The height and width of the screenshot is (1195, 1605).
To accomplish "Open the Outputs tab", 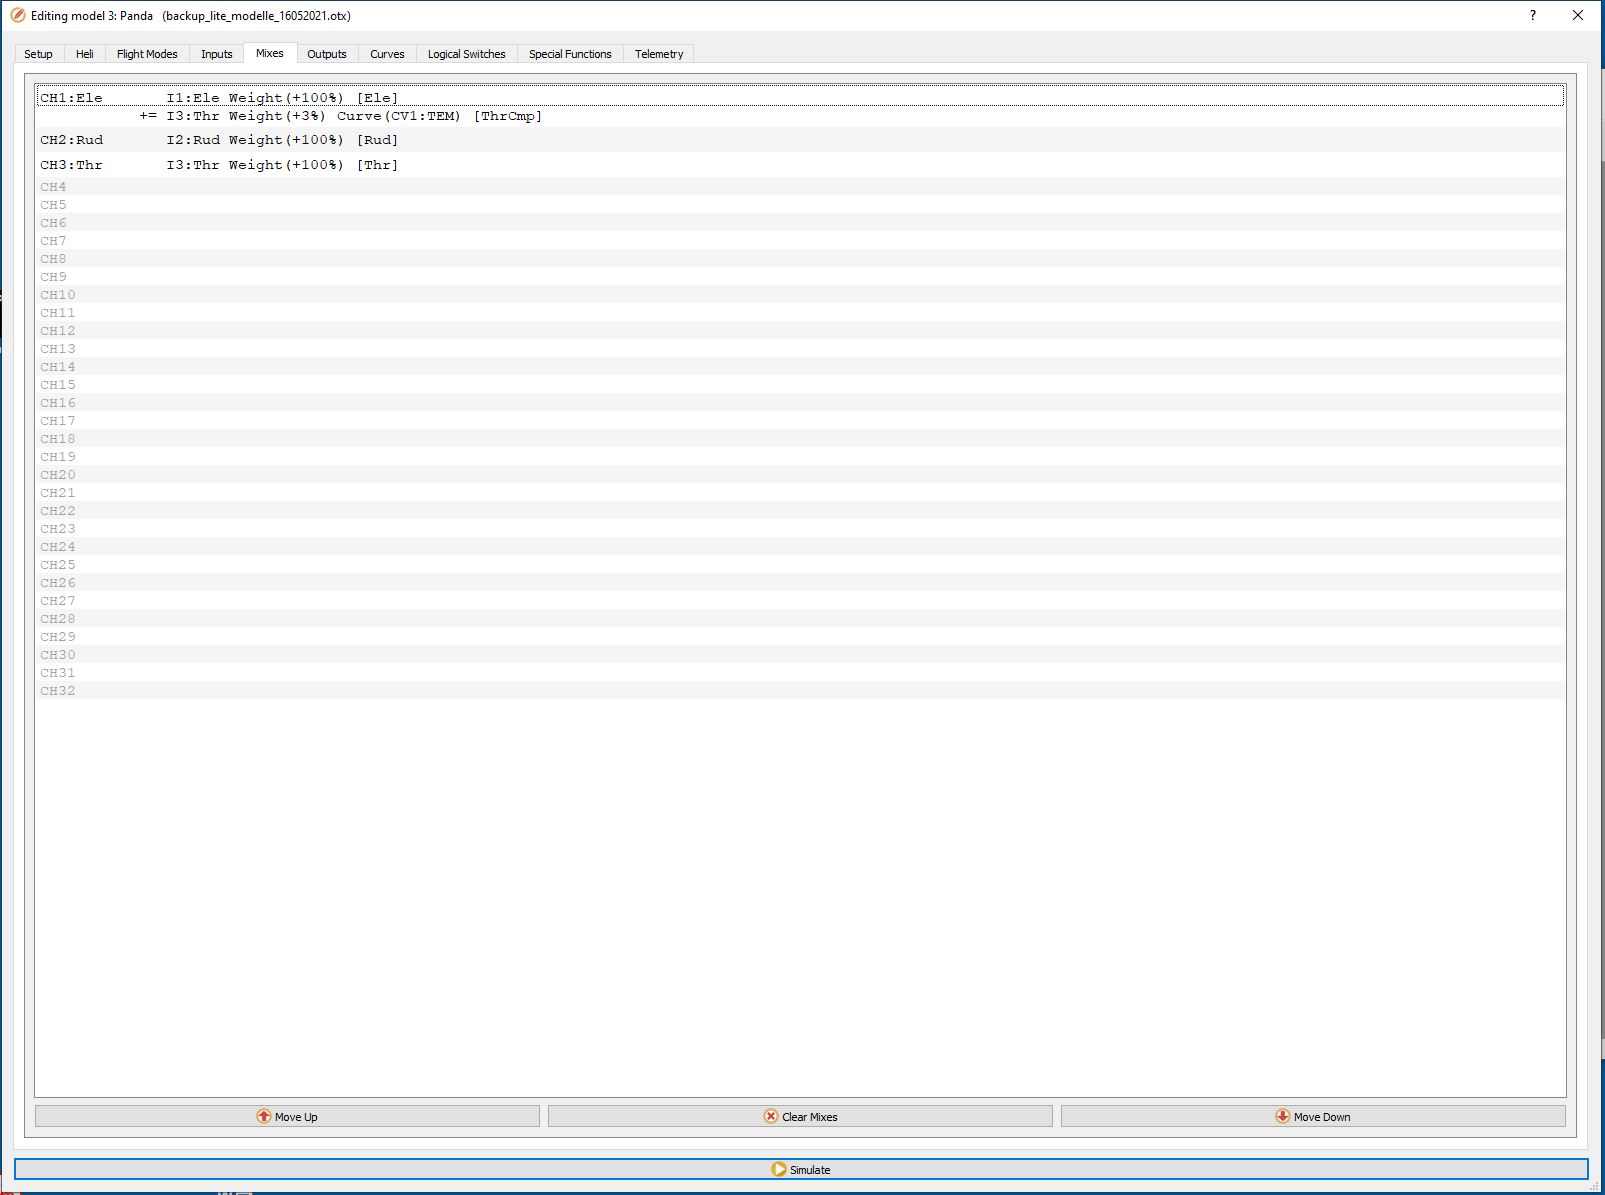I will (x=326, y=54).
